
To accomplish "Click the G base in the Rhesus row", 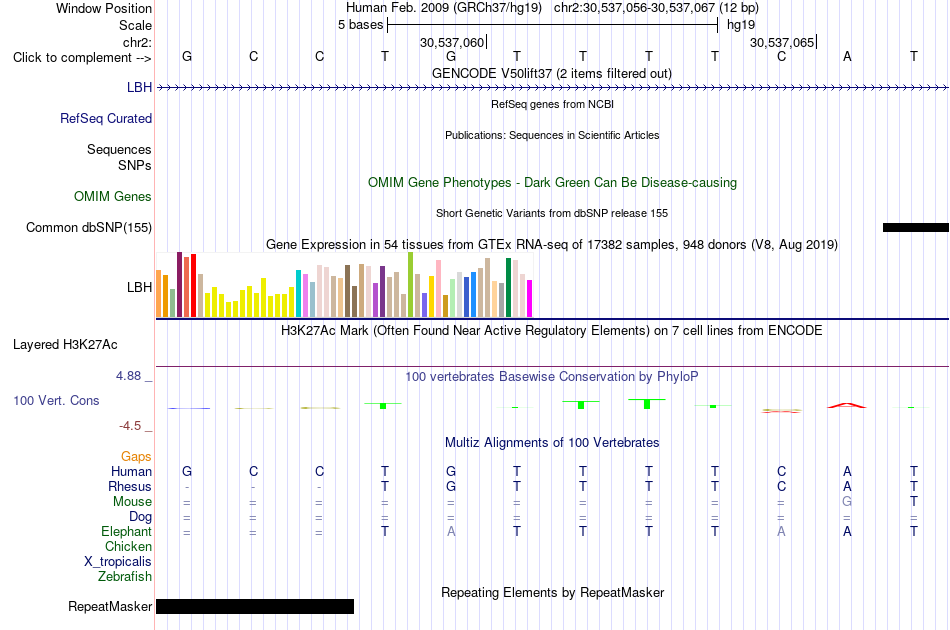I will (451, 486).
